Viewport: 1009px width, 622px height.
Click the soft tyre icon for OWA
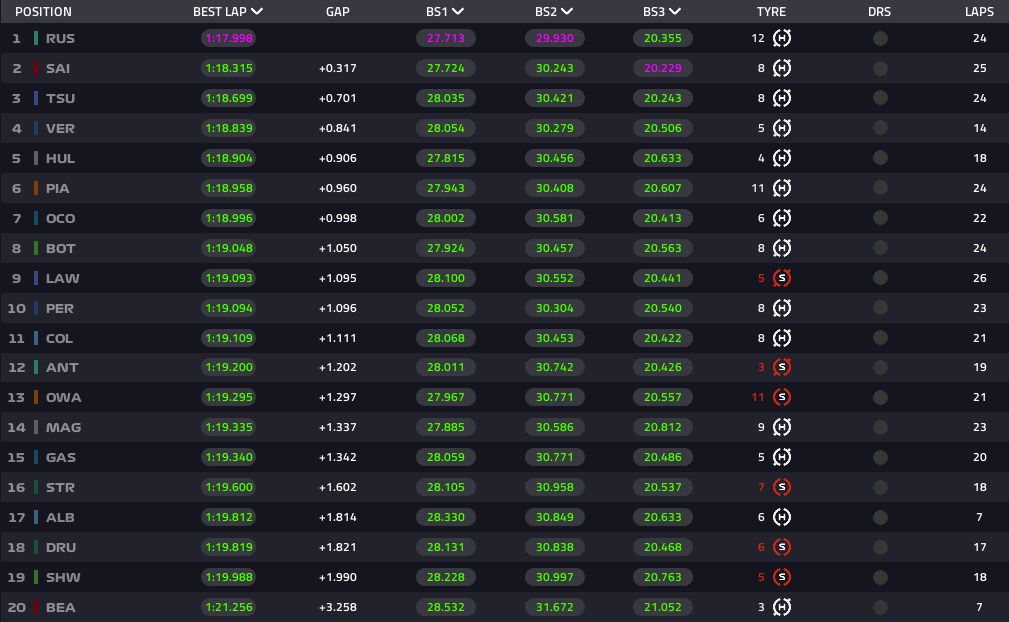tap(781, 397)
